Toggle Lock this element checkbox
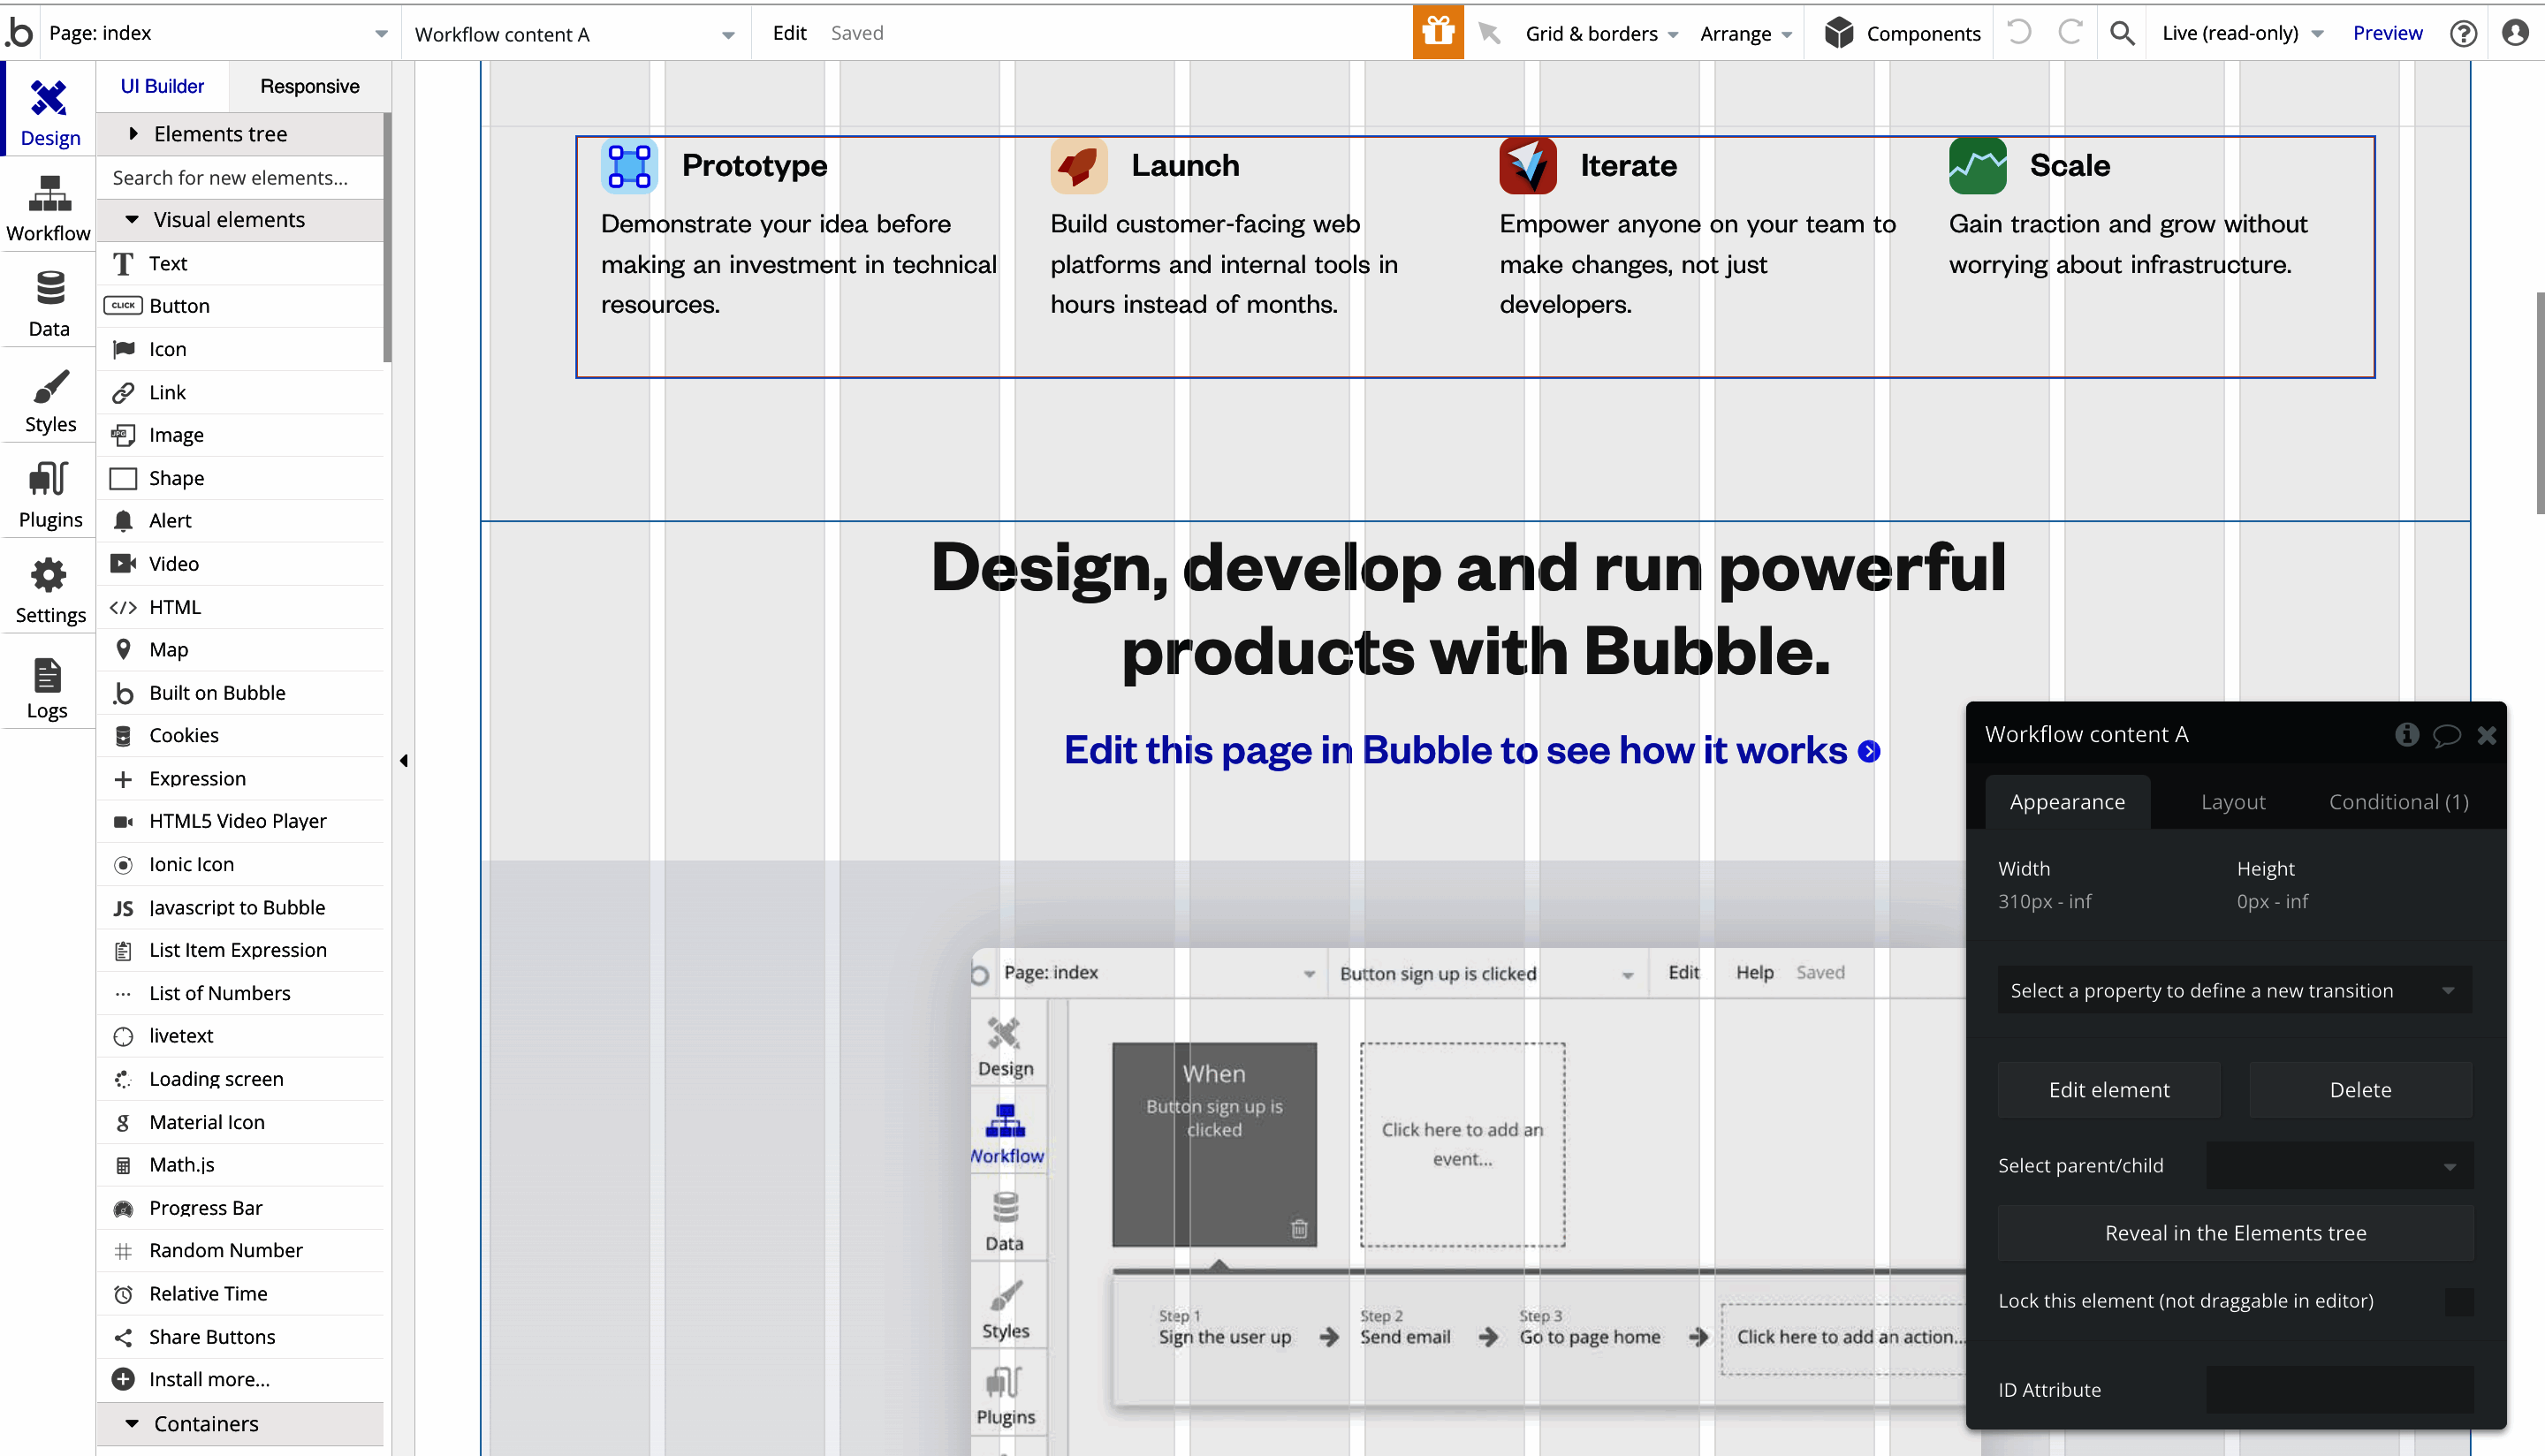The width and height of the screenshot is (2545, 1456). pos(2458,1301)
